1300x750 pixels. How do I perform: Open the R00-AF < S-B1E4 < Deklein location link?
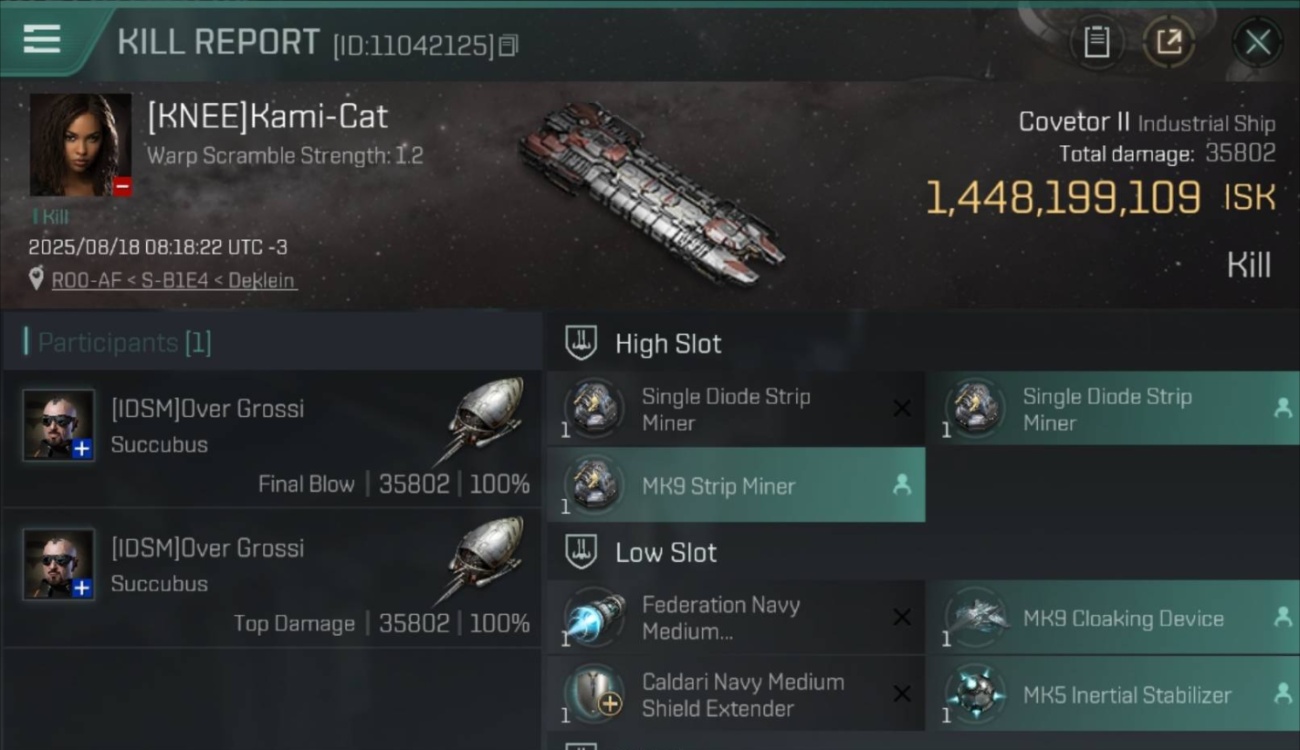coord(173,281)
